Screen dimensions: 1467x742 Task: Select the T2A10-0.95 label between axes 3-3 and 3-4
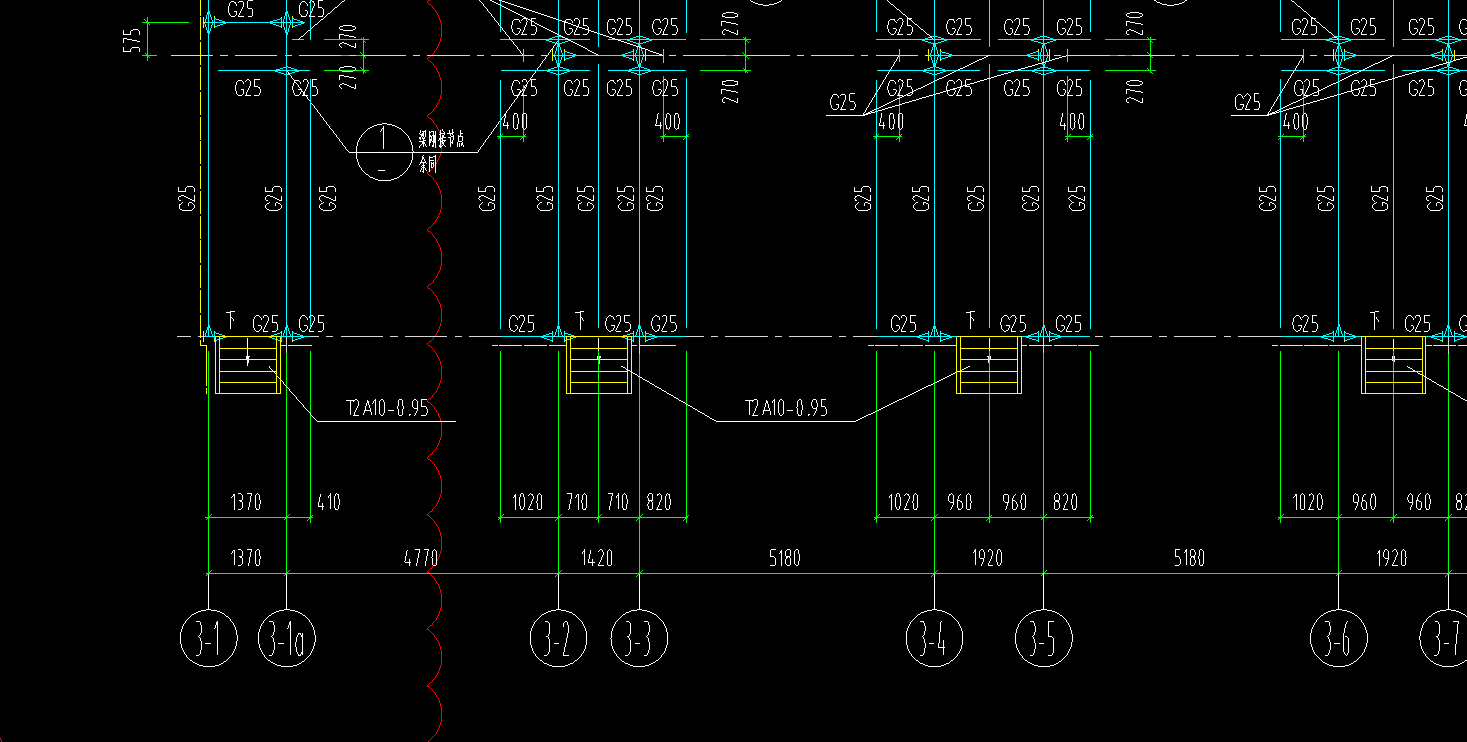coord(786,408)
